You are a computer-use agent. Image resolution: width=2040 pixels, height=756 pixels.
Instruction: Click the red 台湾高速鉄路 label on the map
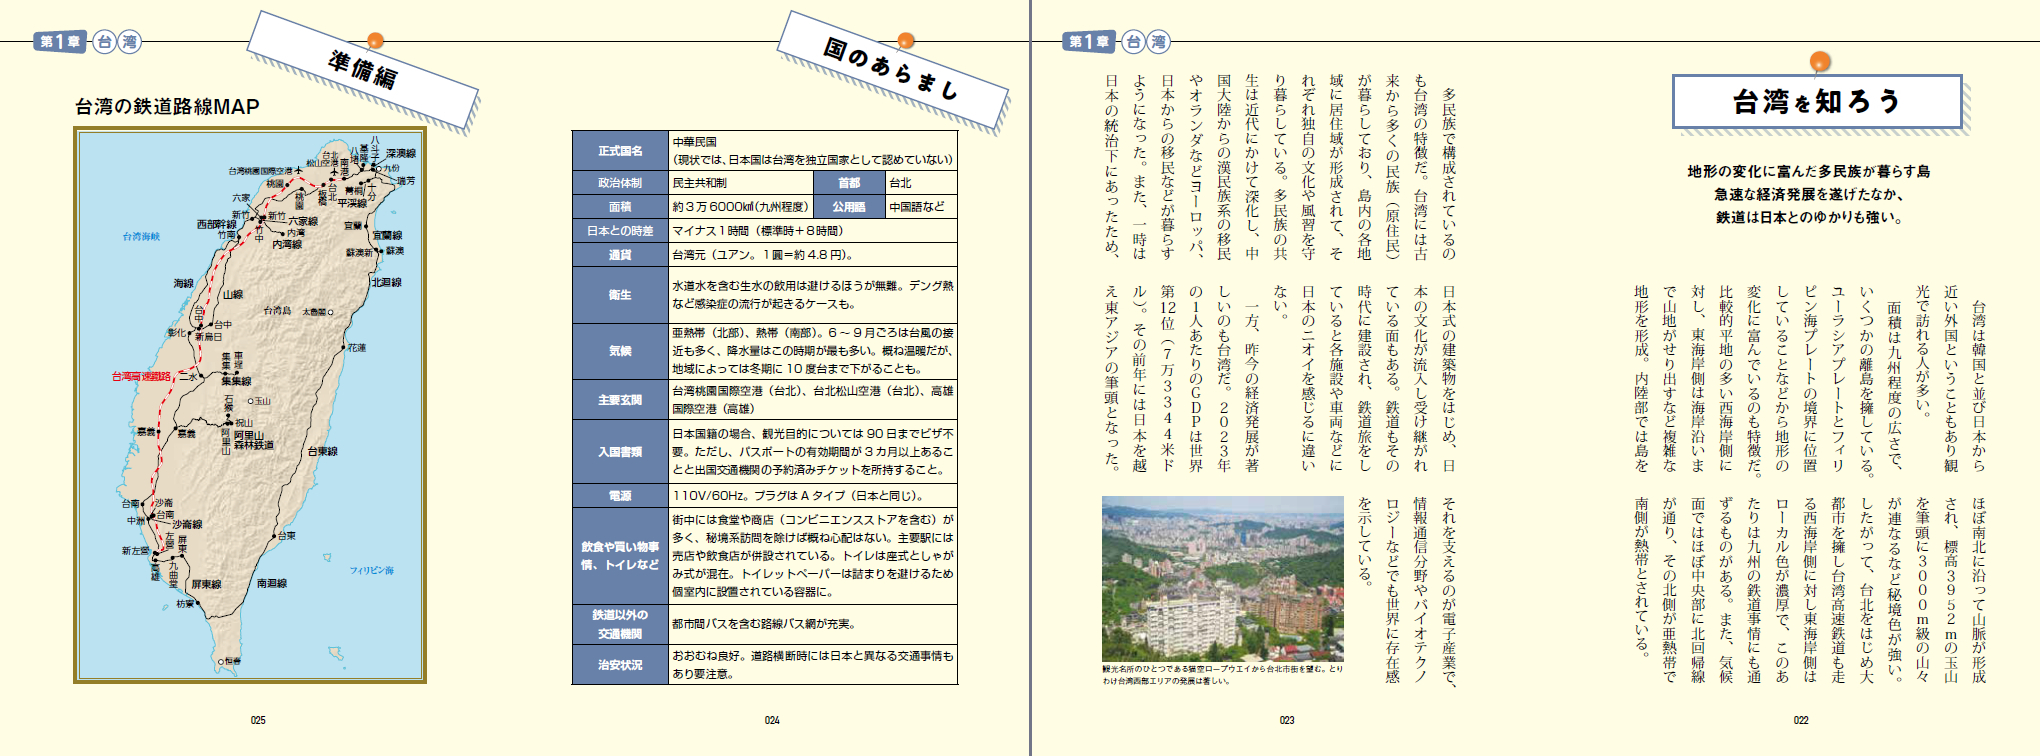tap(141, 376)
